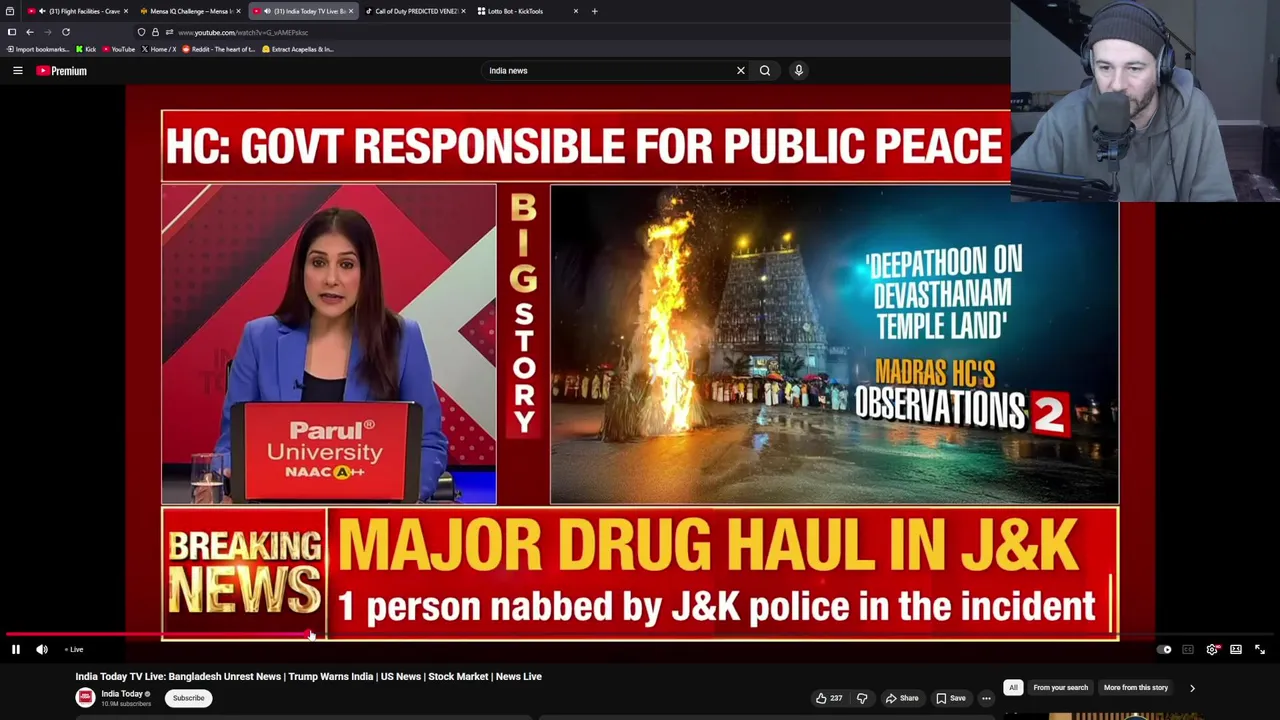Image resolution: width=1280 pixels, height=720 pixels.
Task: Toggle the browser sidebar button
Action: 12,32
